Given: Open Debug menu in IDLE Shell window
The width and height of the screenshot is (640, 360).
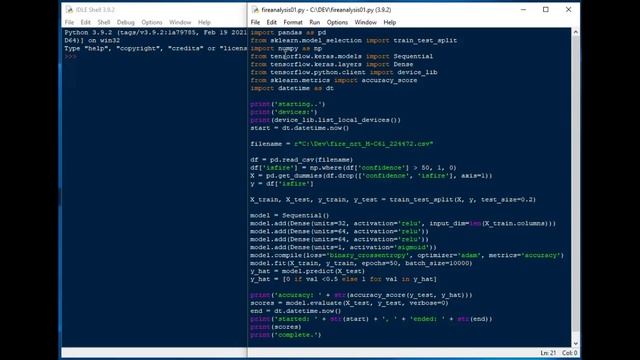Looking at the screenshot, I should [x=126, y=22].
